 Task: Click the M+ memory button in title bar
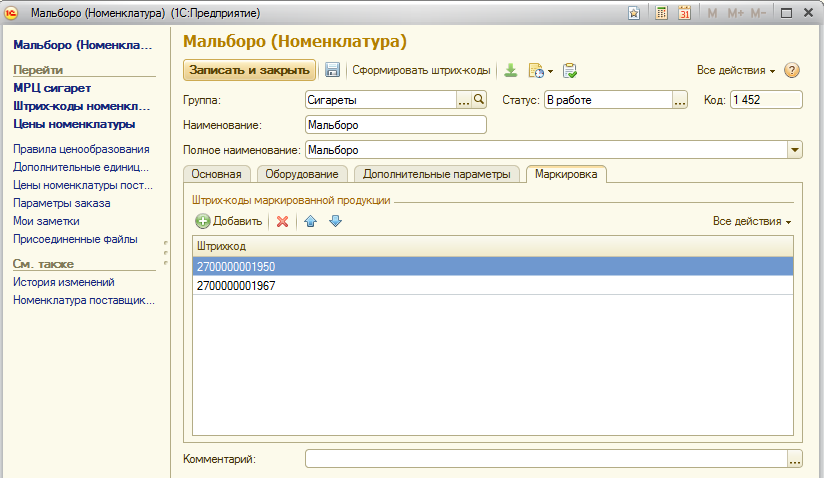pyautogui.click(x=735, y=13)
